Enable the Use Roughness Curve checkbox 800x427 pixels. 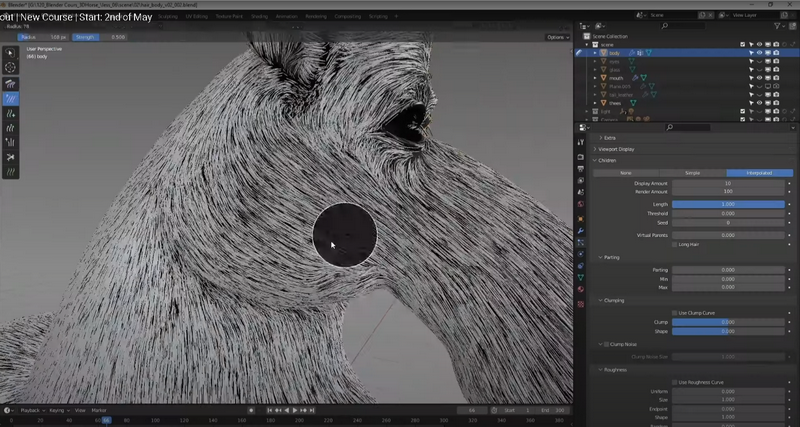[x=675, y=382]
